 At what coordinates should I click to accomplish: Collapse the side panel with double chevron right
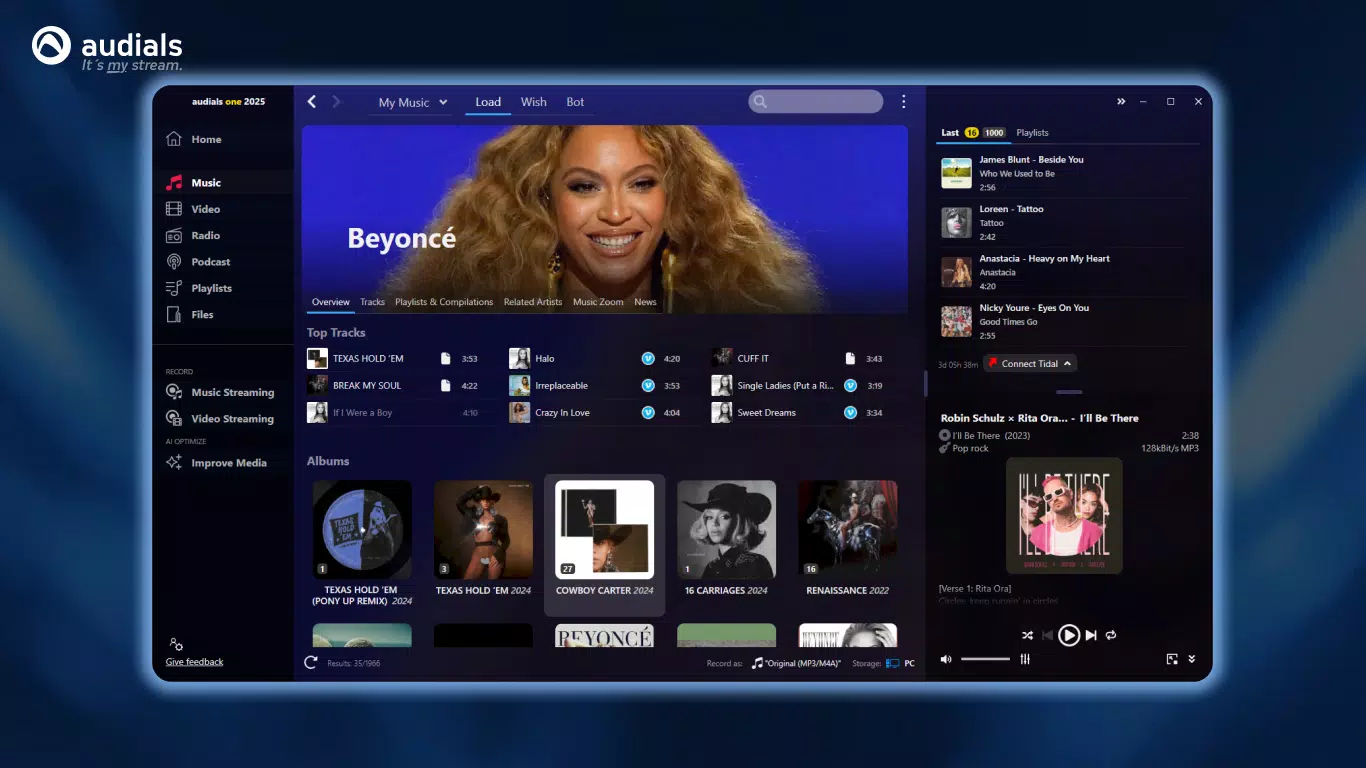pos(1121,101)
